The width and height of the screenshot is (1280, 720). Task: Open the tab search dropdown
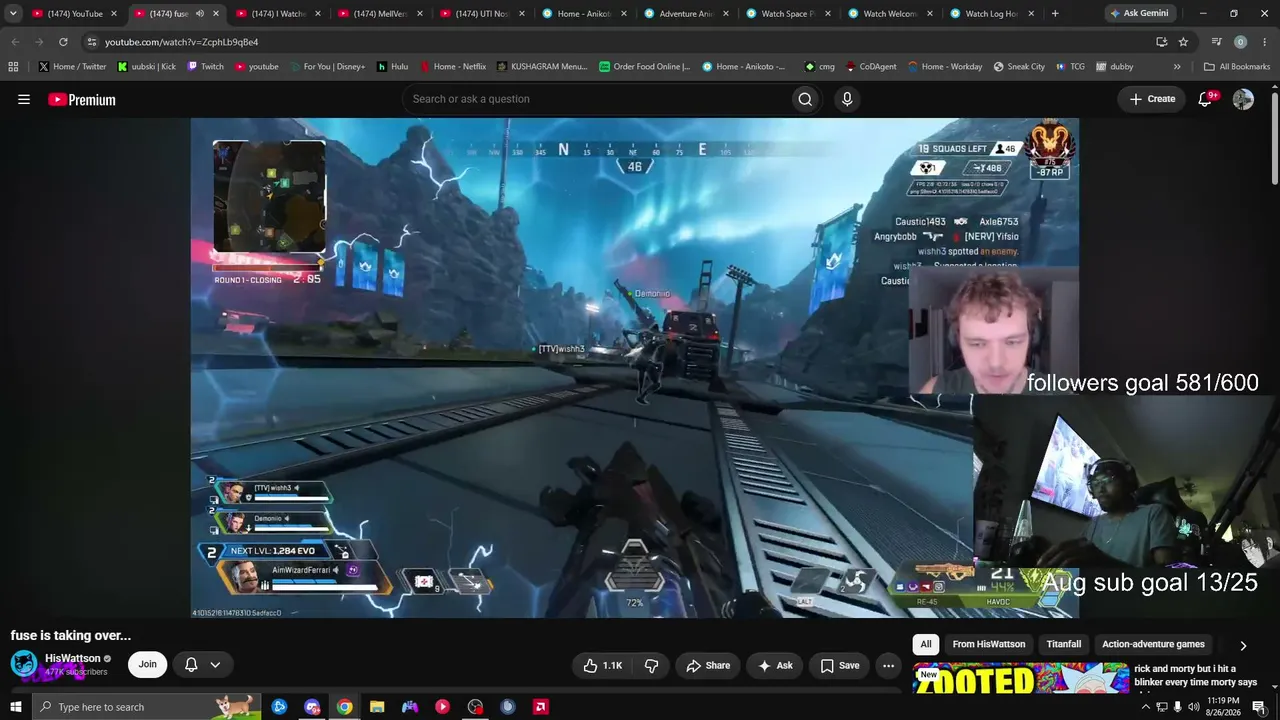pyautogui.click(x=13, y=14)
